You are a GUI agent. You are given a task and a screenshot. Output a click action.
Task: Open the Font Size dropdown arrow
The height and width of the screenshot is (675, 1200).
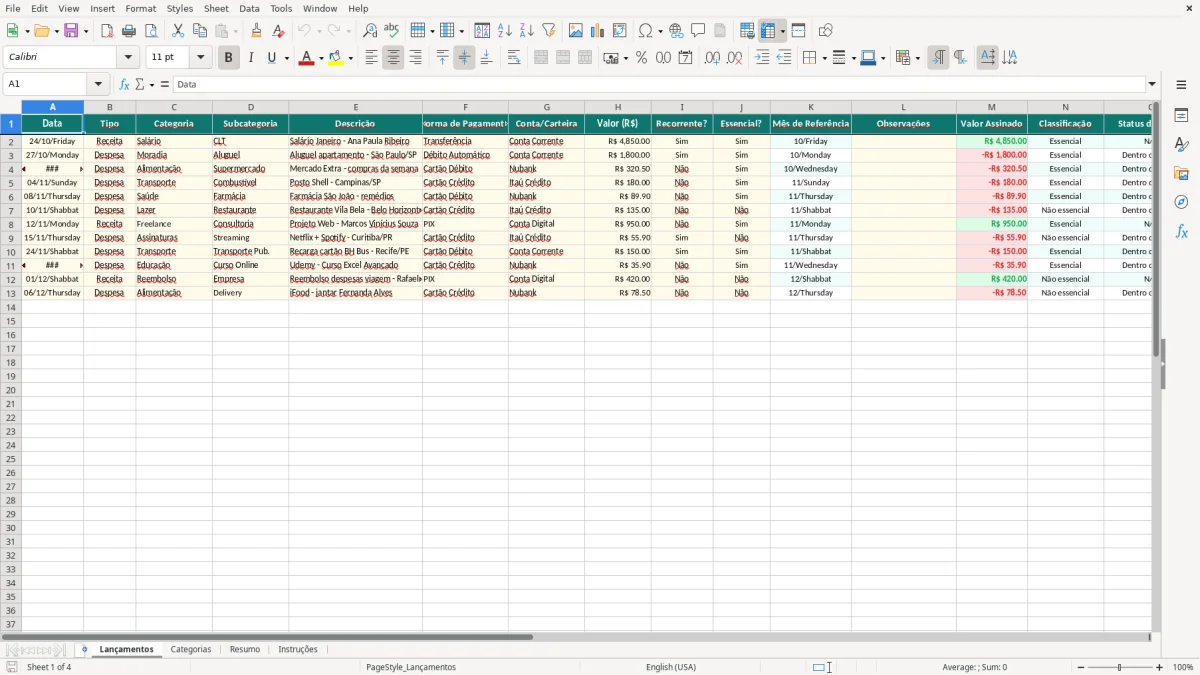200,58
